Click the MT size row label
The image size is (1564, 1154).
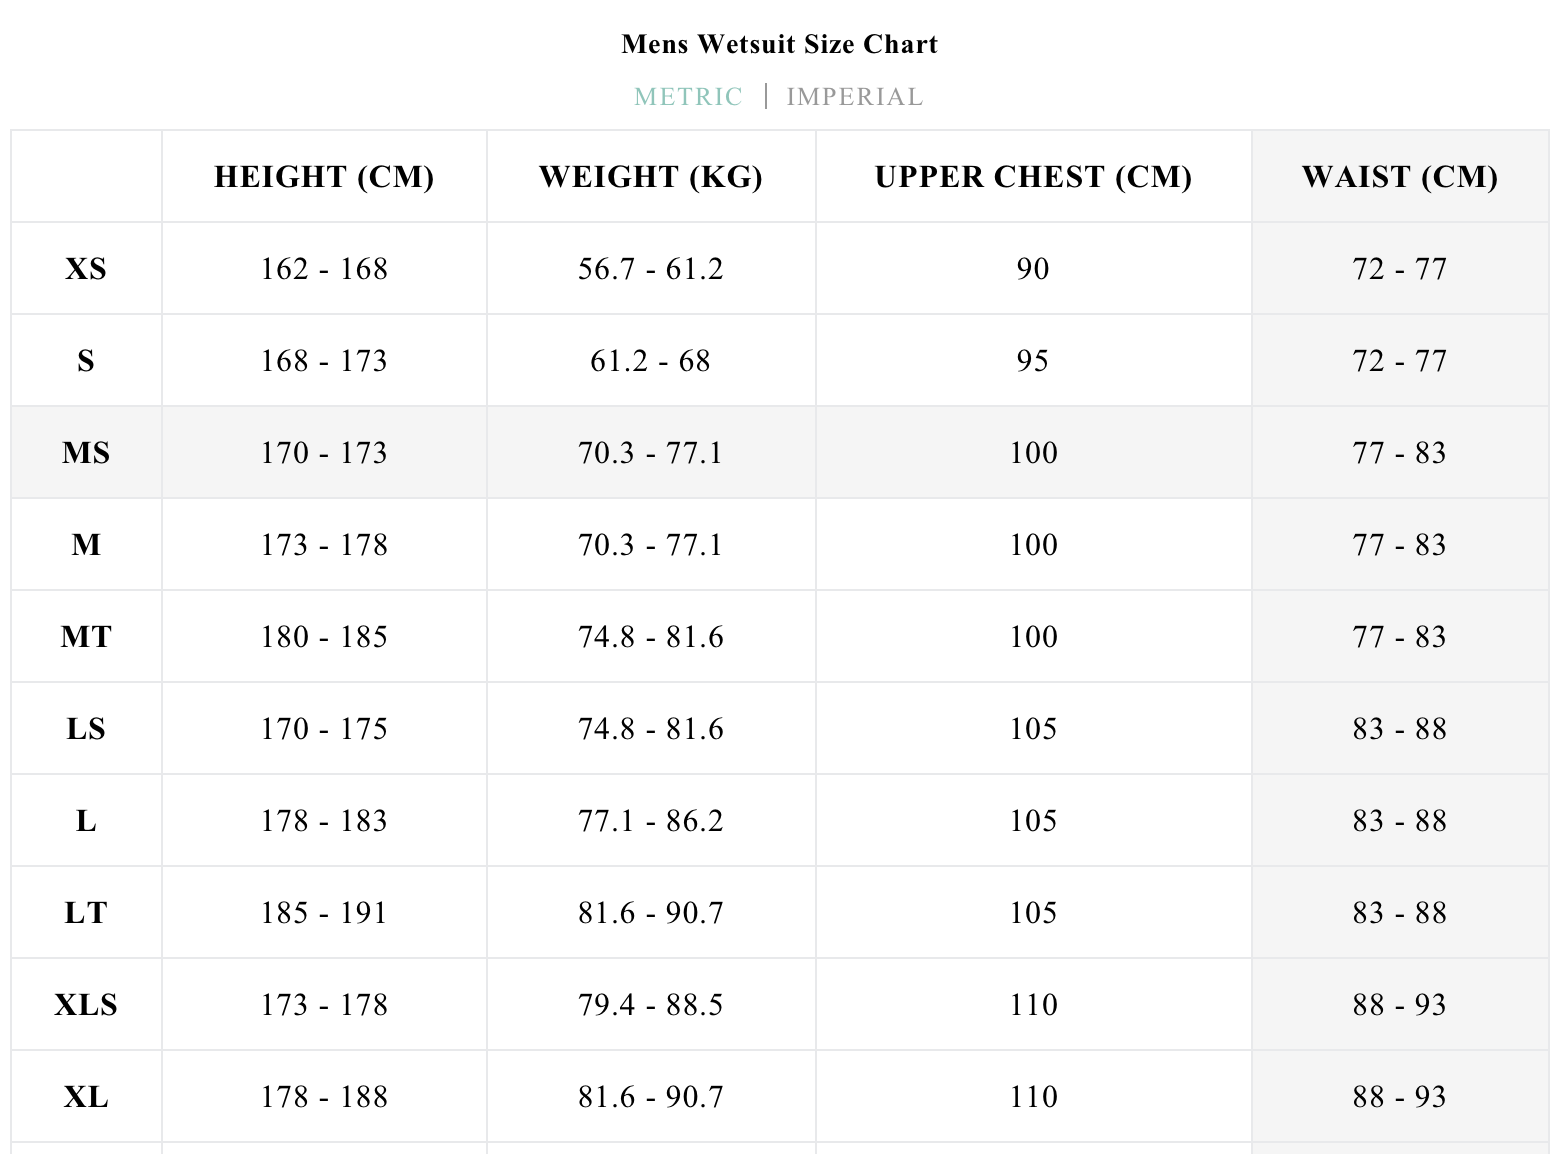86,637
